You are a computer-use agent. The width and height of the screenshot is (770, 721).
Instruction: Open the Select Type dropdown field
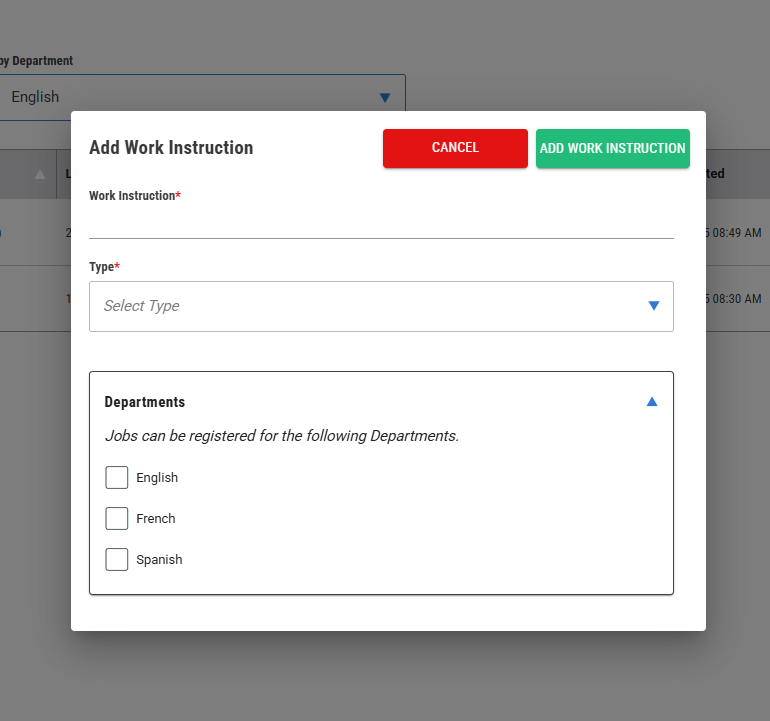[370, 306]
